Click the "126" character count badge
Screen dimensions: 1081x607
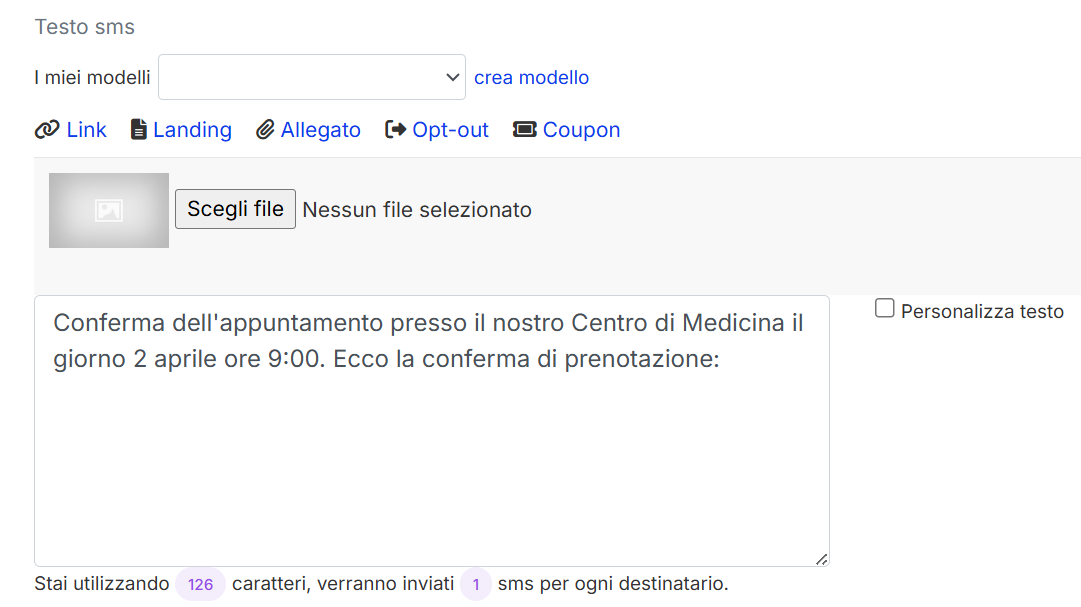[200, 583]
